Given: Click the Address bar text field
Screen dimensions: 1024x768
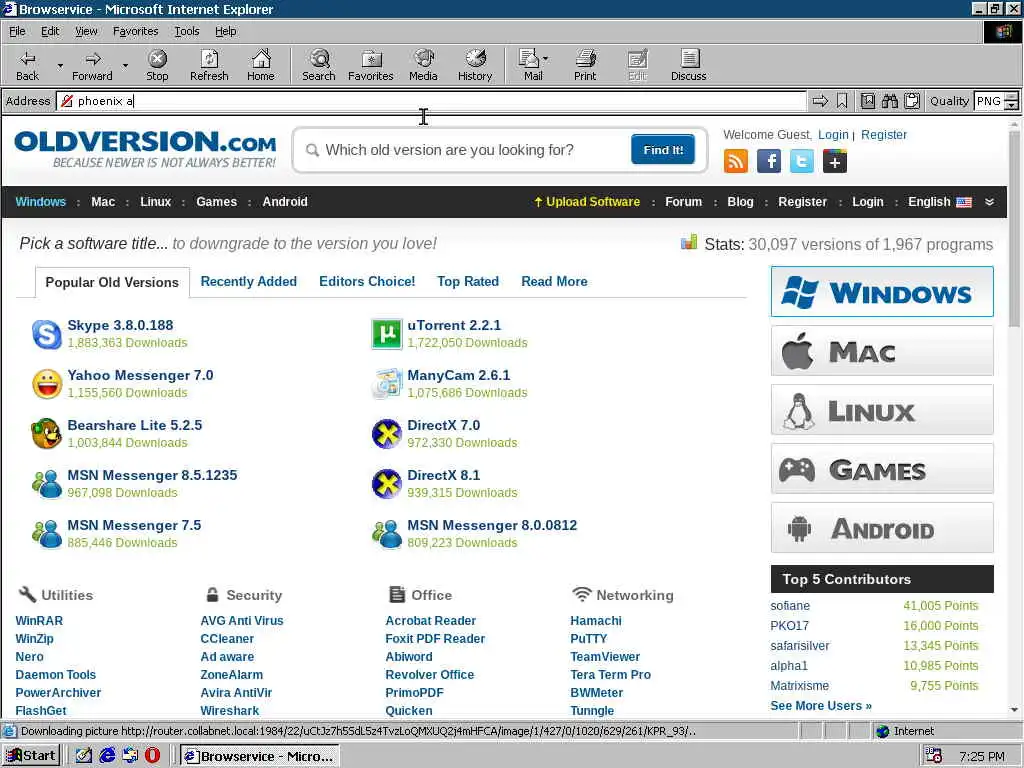Looking at the screenshot, I should pos(431,101).
